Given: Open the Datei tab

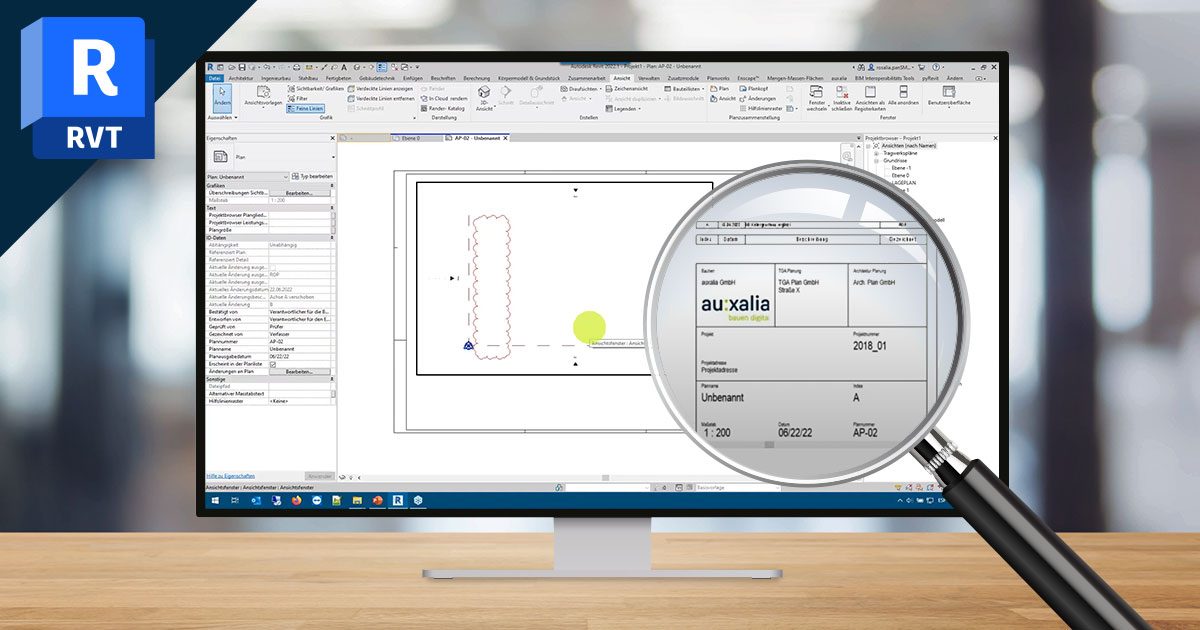Looking at the screenshot, I should point(214,78).
